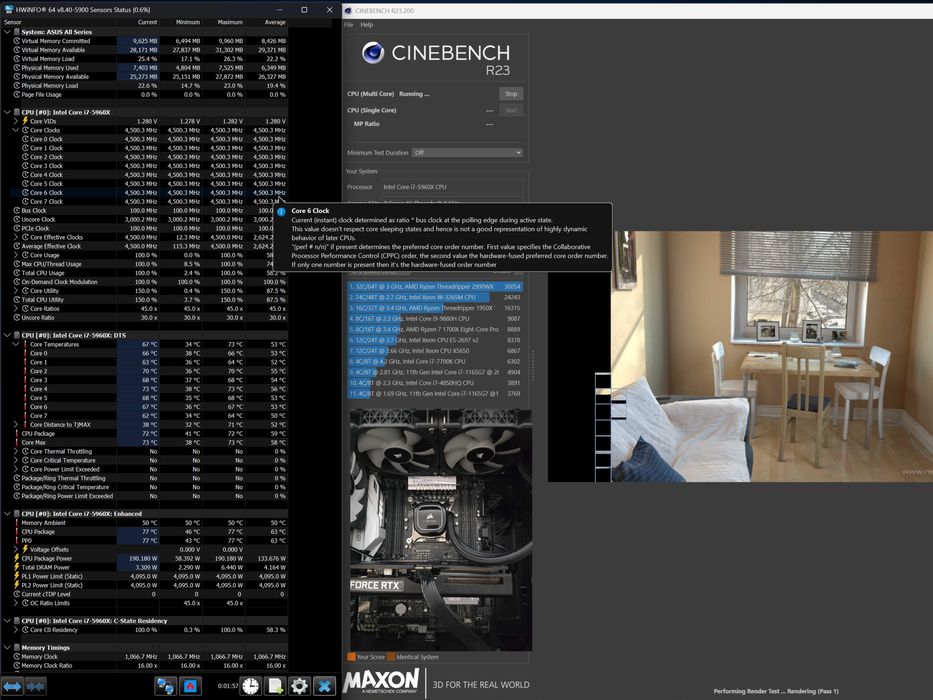Viewport: 933px width, 700px height.
Task: Click the Cinebench sphere logo icon
Action: 373,53
